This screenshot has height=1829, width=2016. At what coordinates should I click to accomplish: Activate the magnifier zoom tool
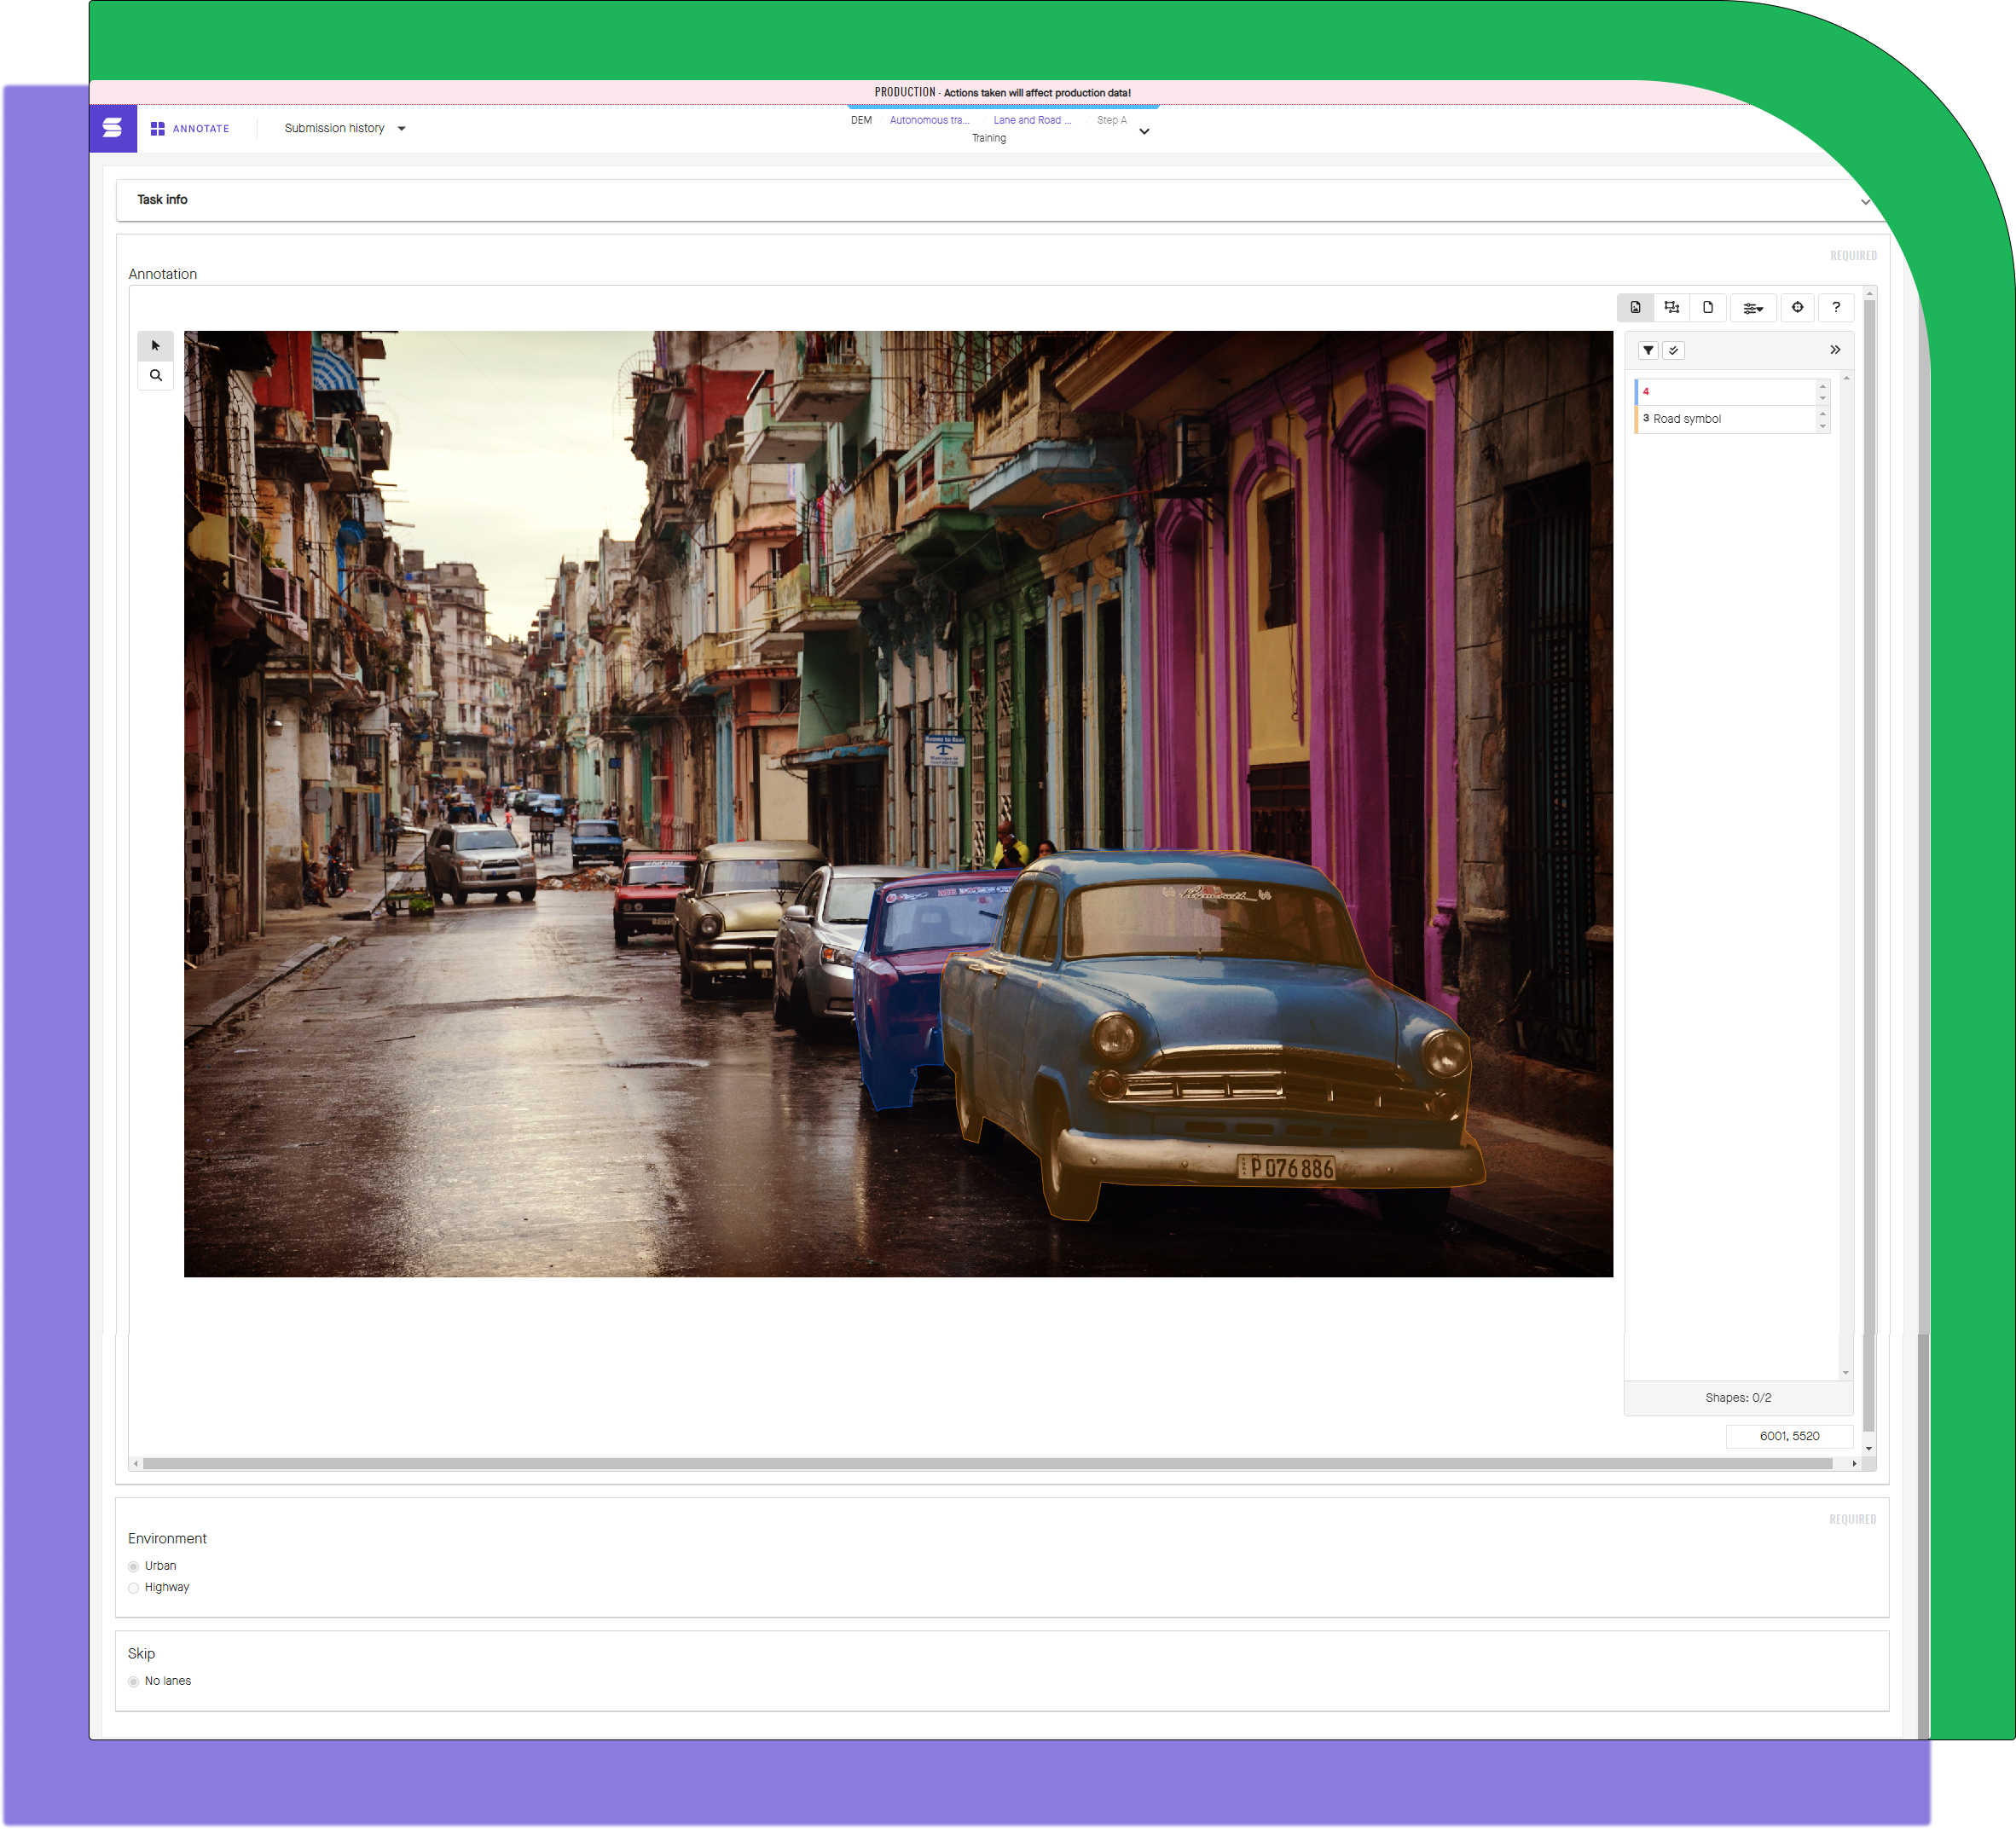coord(155,376)
